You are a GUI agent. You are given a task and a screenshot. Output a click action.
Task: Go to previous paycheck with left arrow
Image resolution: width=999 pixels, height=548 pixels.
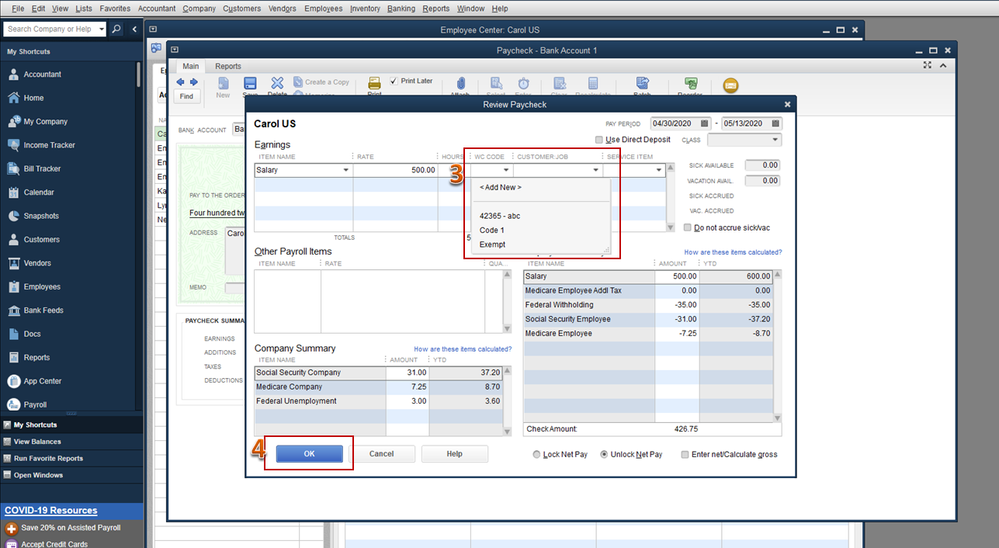point(180,82)
